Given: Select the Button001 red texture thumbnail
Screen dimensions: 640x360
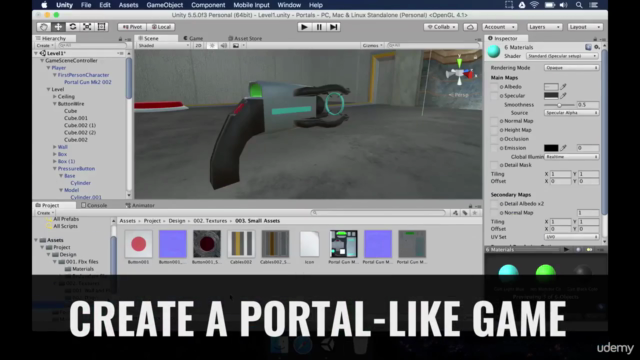Looking at the screenshot, I should click(x=138, y=244).
